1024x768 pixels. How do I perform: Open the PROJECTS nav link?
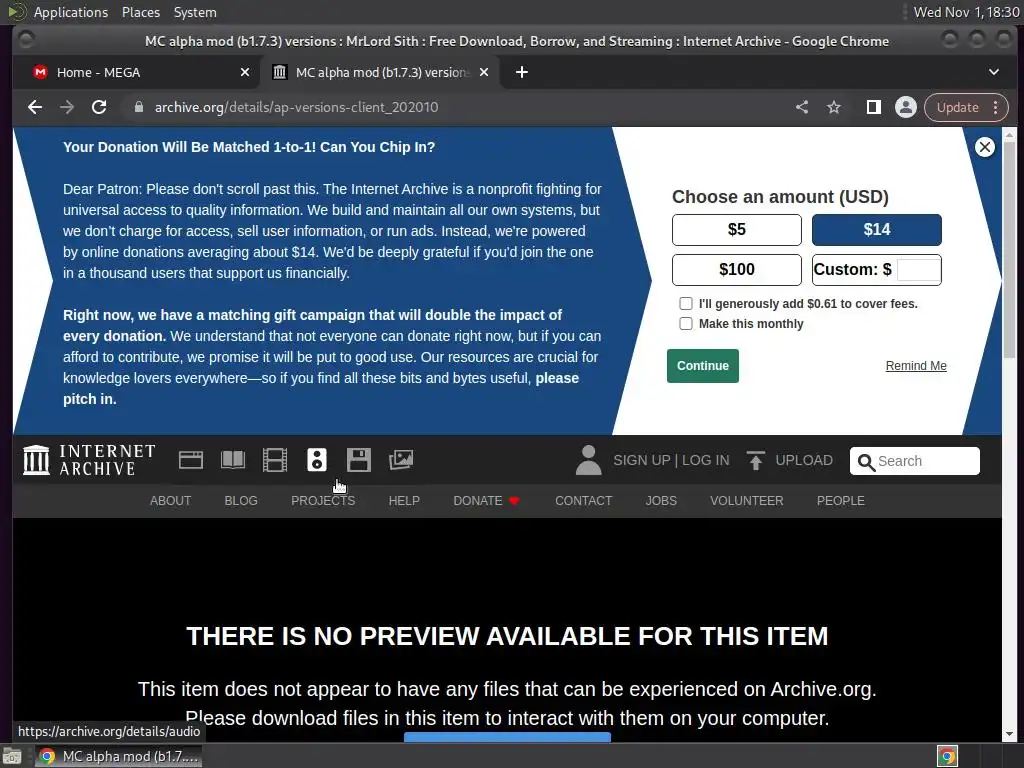[x=323, y=501]
